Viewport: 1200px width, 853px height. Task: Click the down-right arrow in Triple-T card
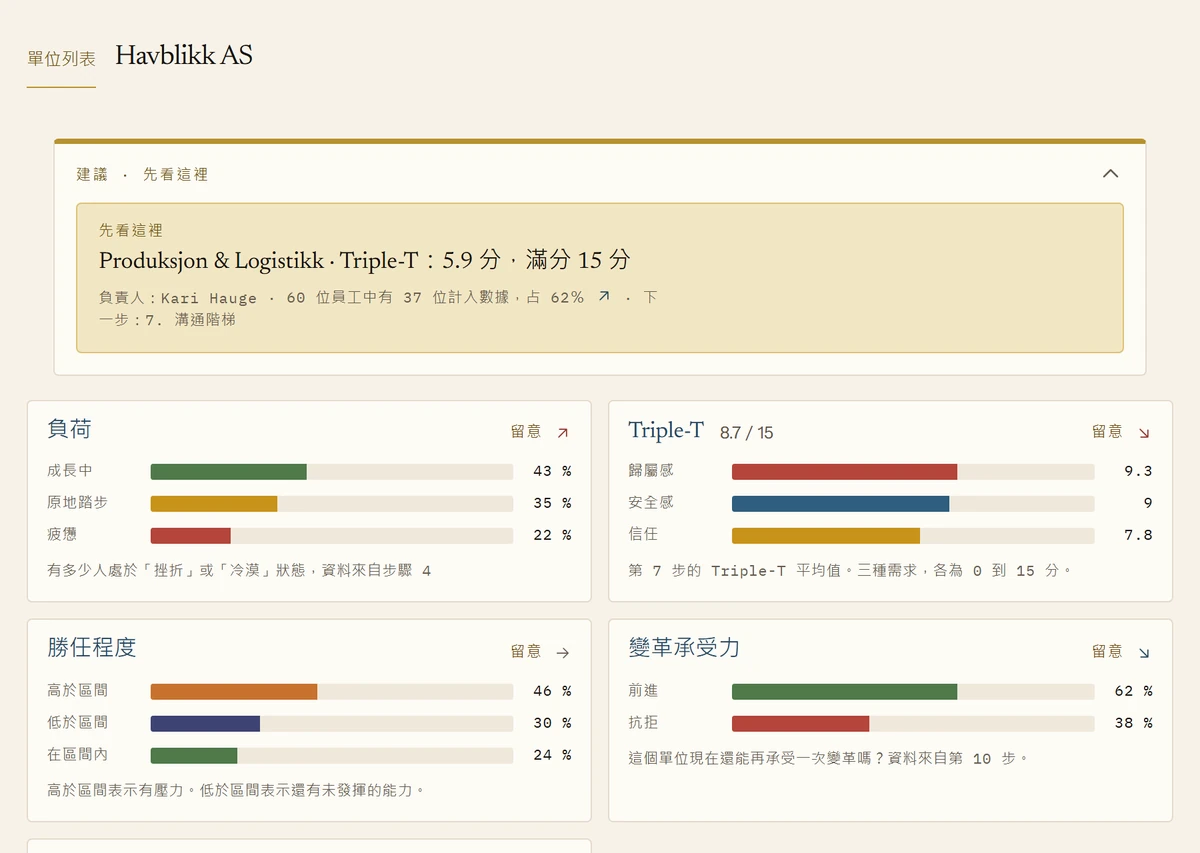(x=1144, y=432)
